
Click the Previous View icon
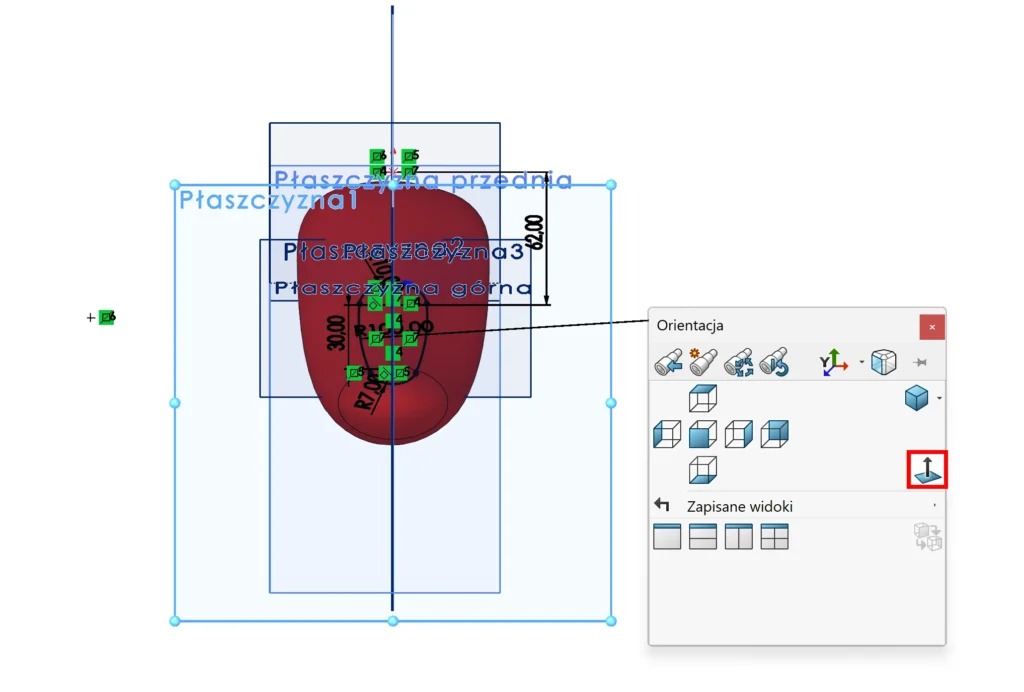coord(668,362)
